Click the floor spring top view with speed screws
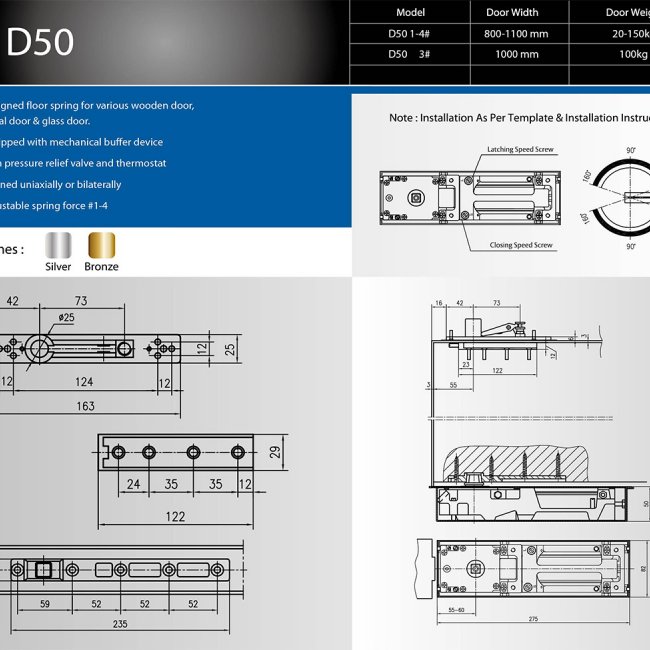 (465, 197)
